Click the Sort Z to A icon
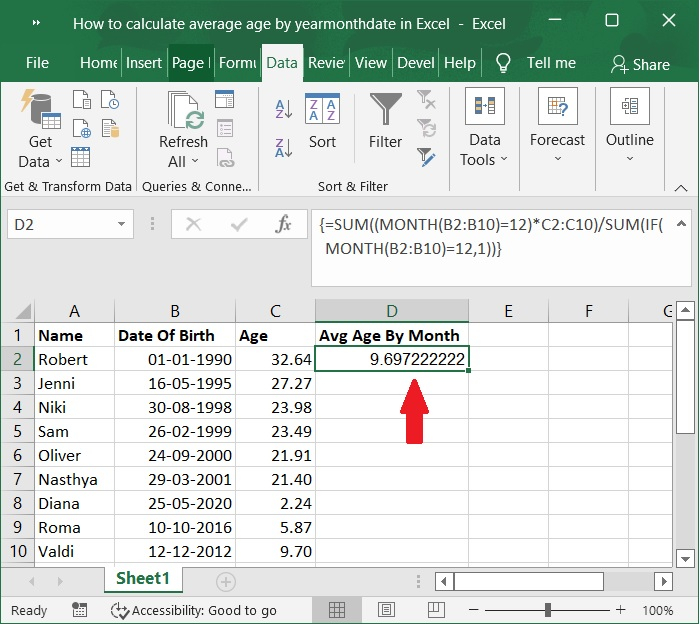700x624 pixels. pos(283,146)
